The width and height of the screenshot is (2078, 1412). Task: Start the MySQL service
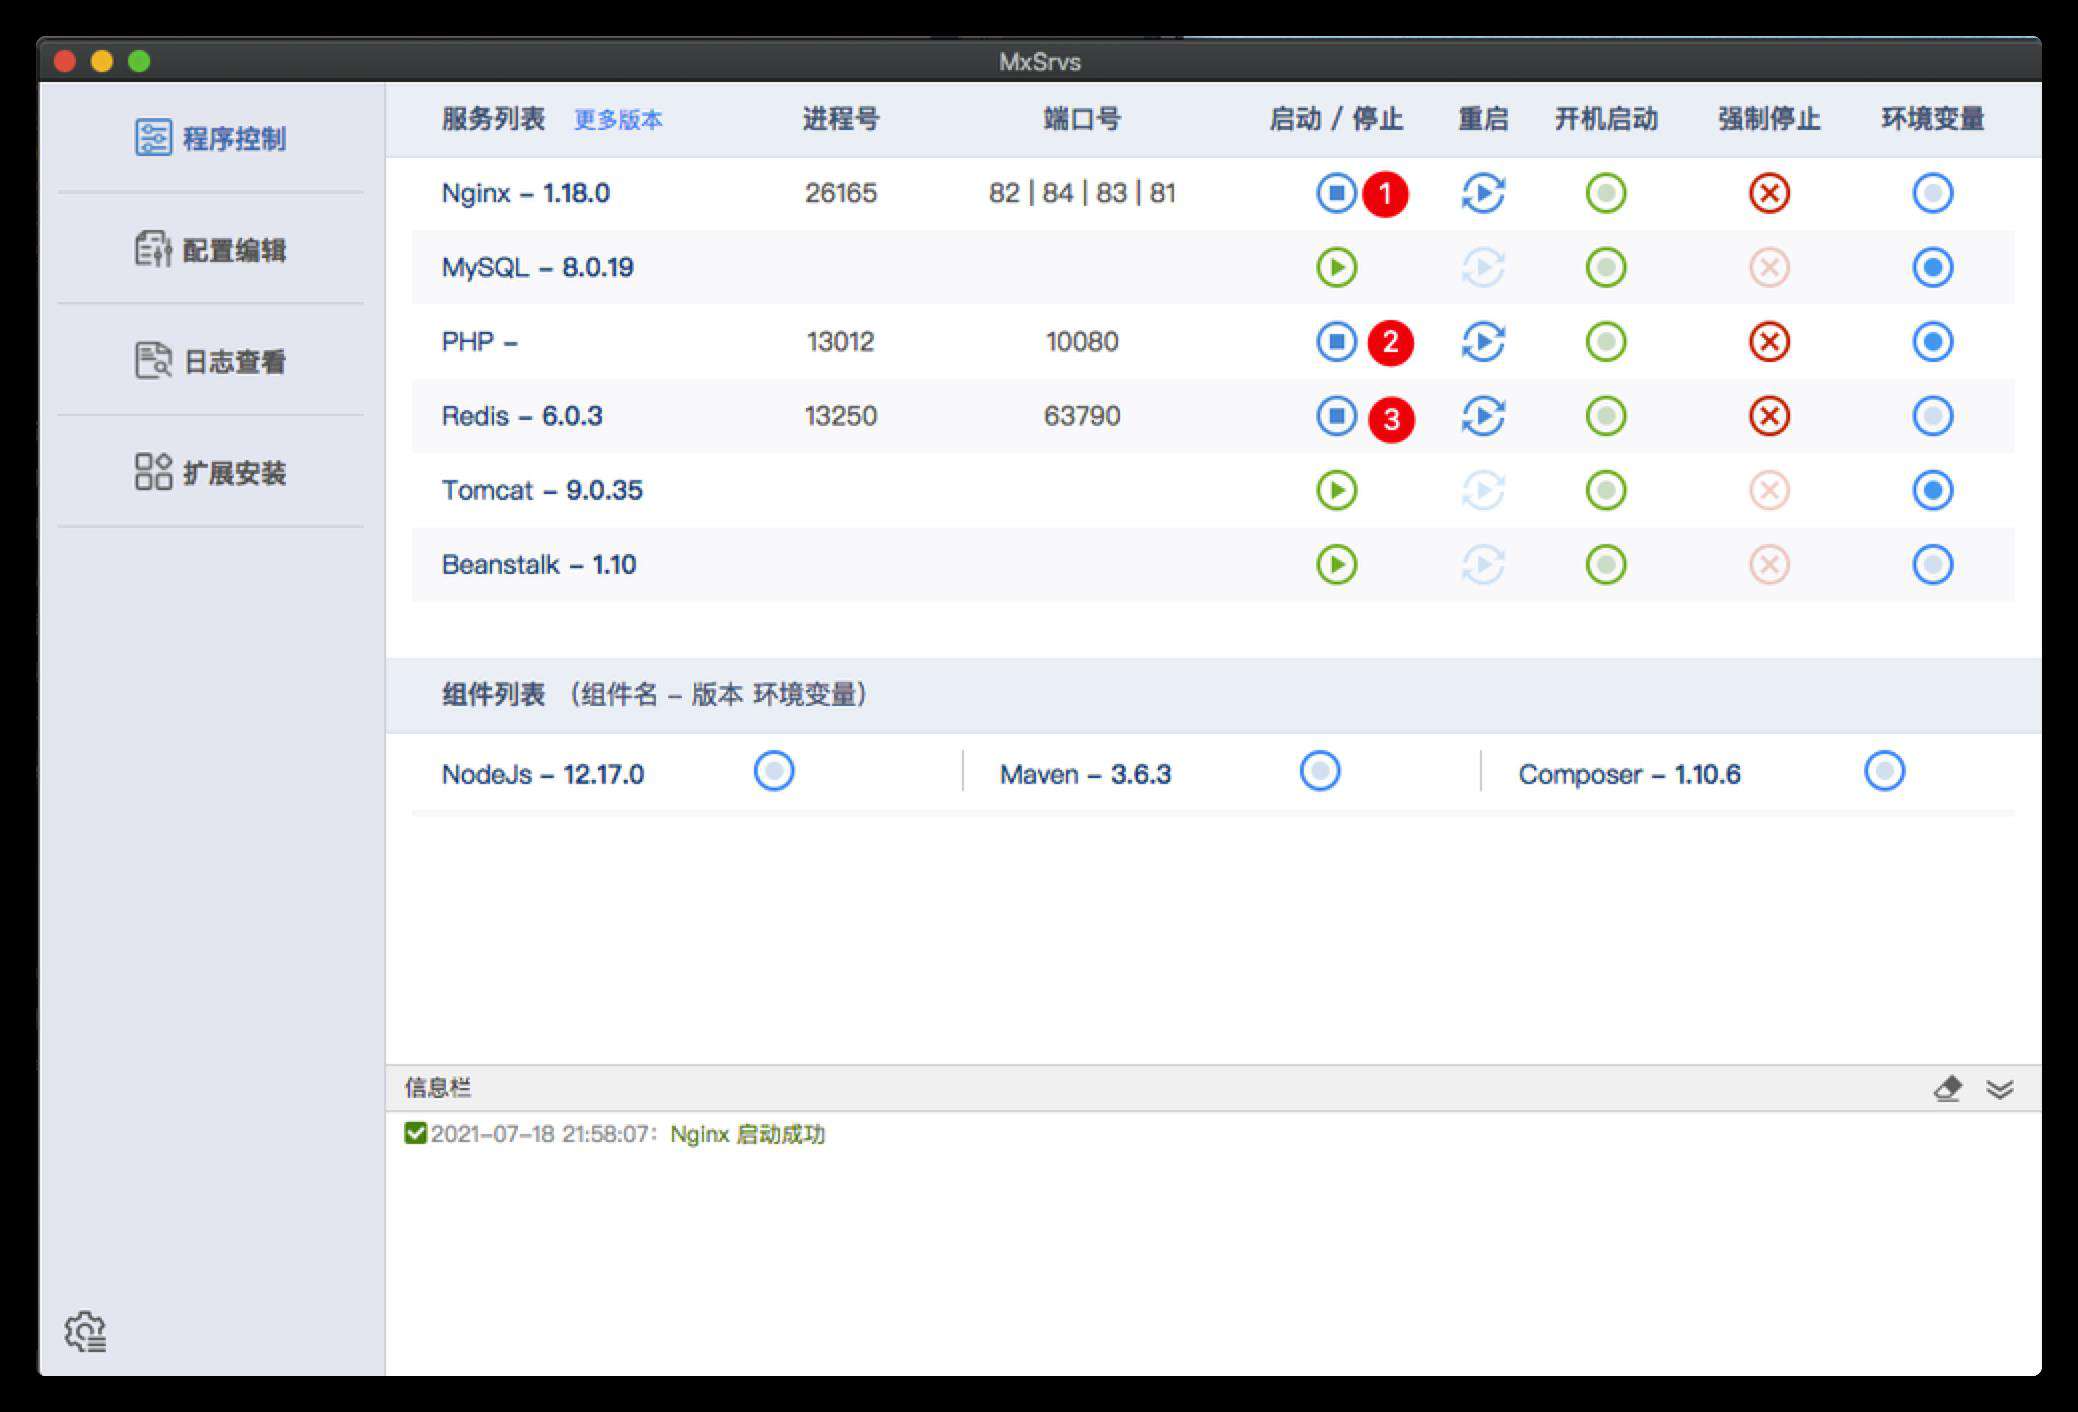click(x=1336, y=267)
